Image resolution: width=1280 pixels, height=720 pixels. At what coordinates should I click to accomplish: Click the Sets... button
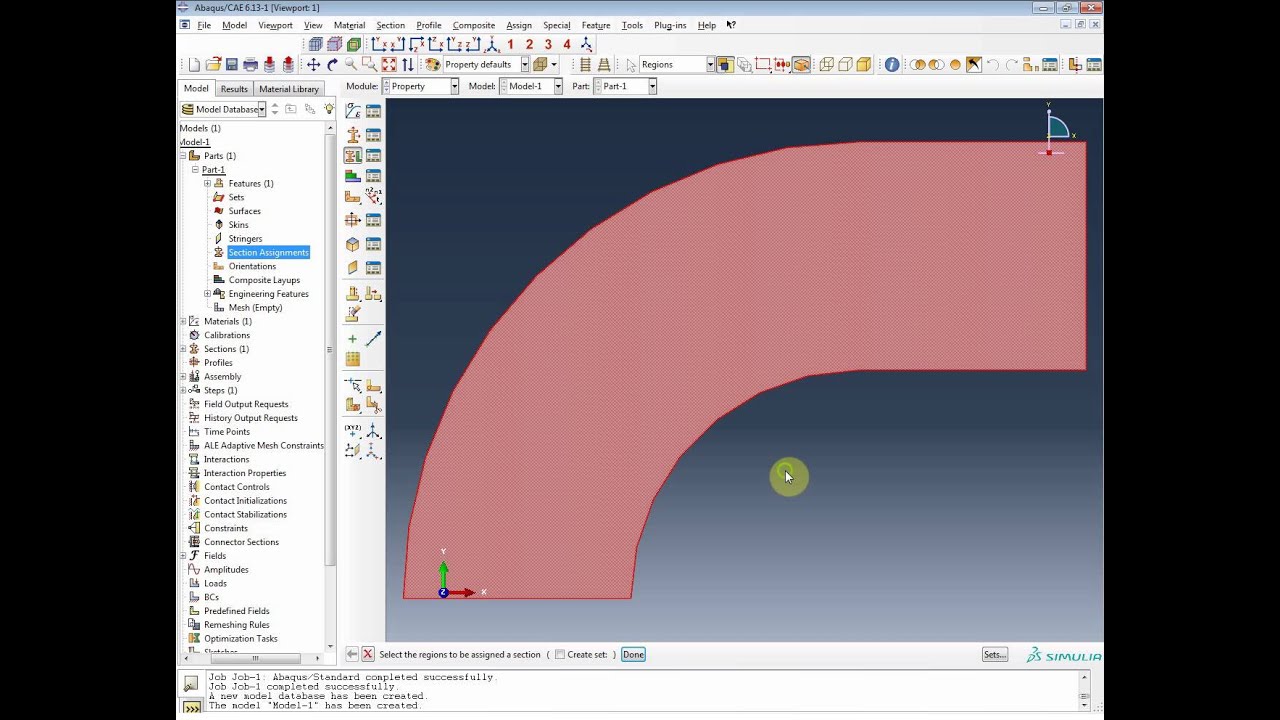994,655
